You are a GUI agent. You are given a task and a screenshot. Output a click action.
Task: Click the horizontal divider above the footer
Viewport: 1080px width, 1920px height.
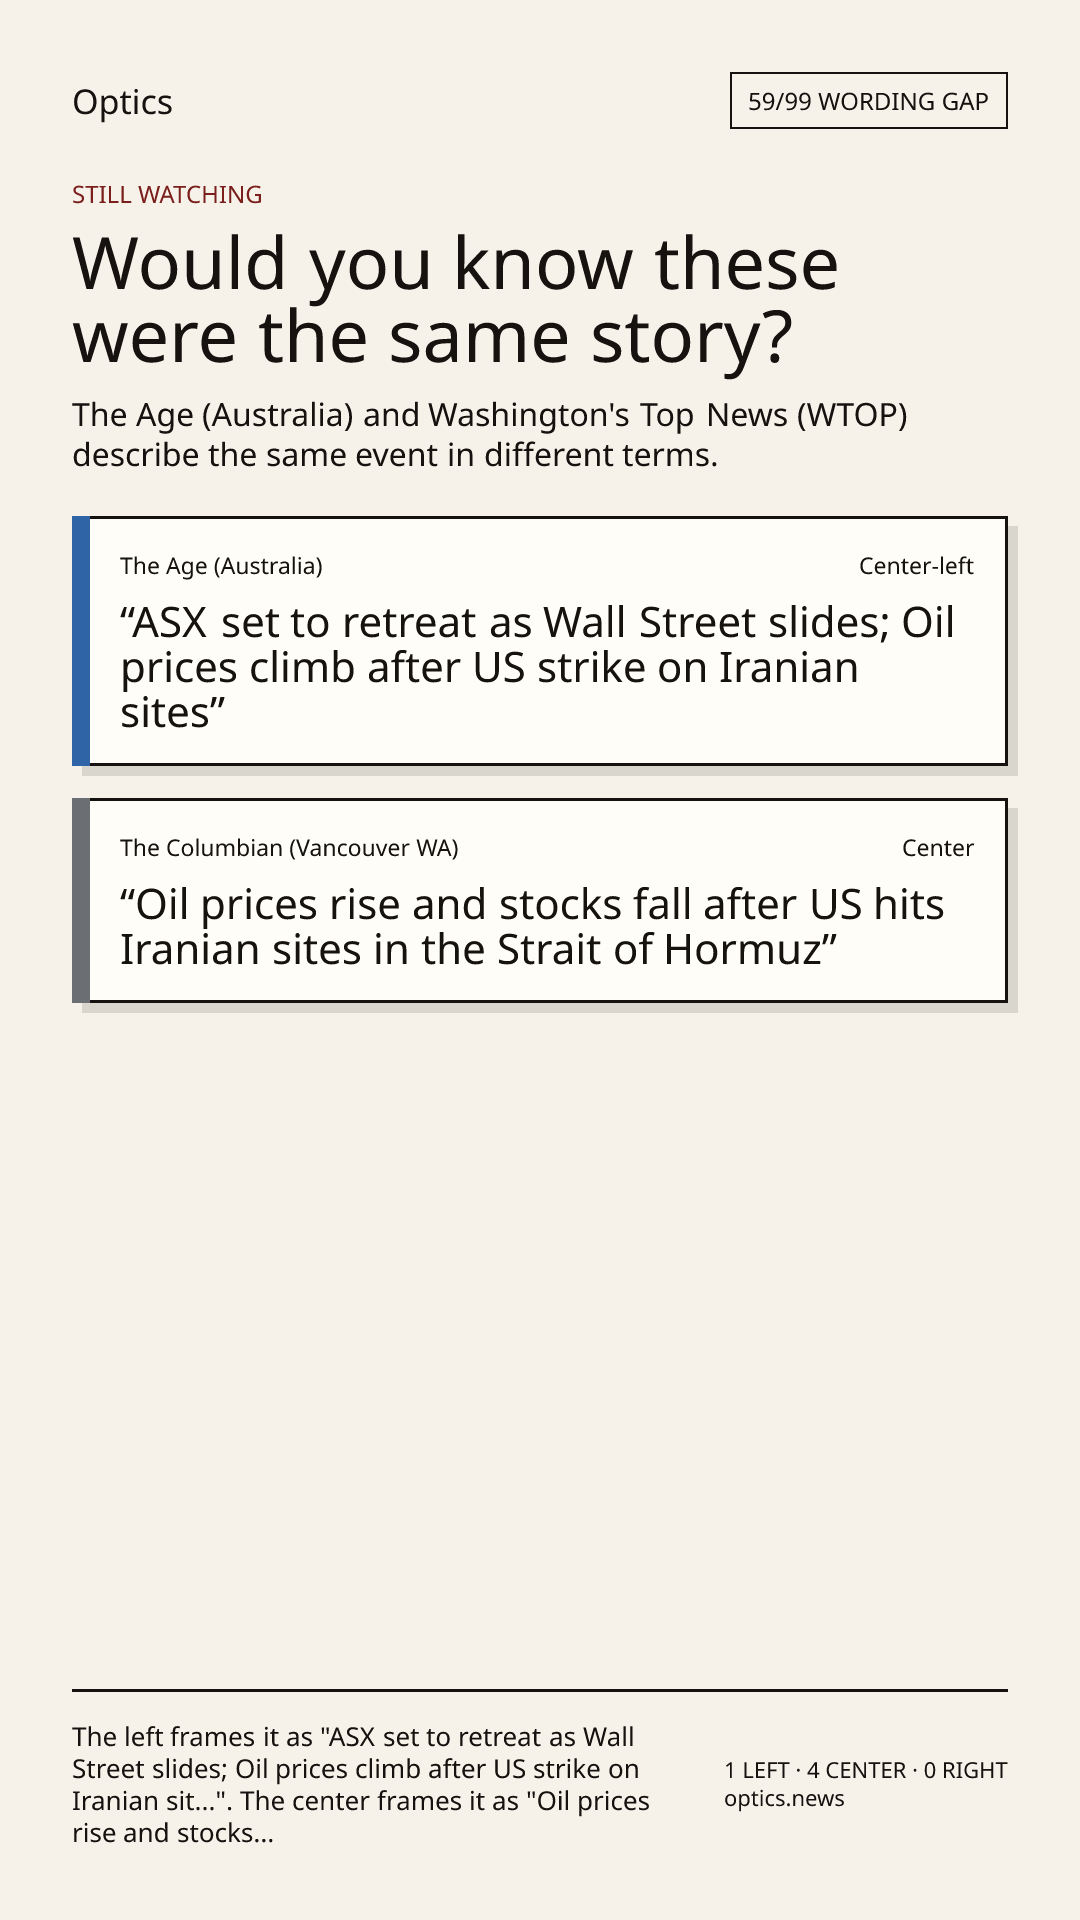[x=540, y=1690]
